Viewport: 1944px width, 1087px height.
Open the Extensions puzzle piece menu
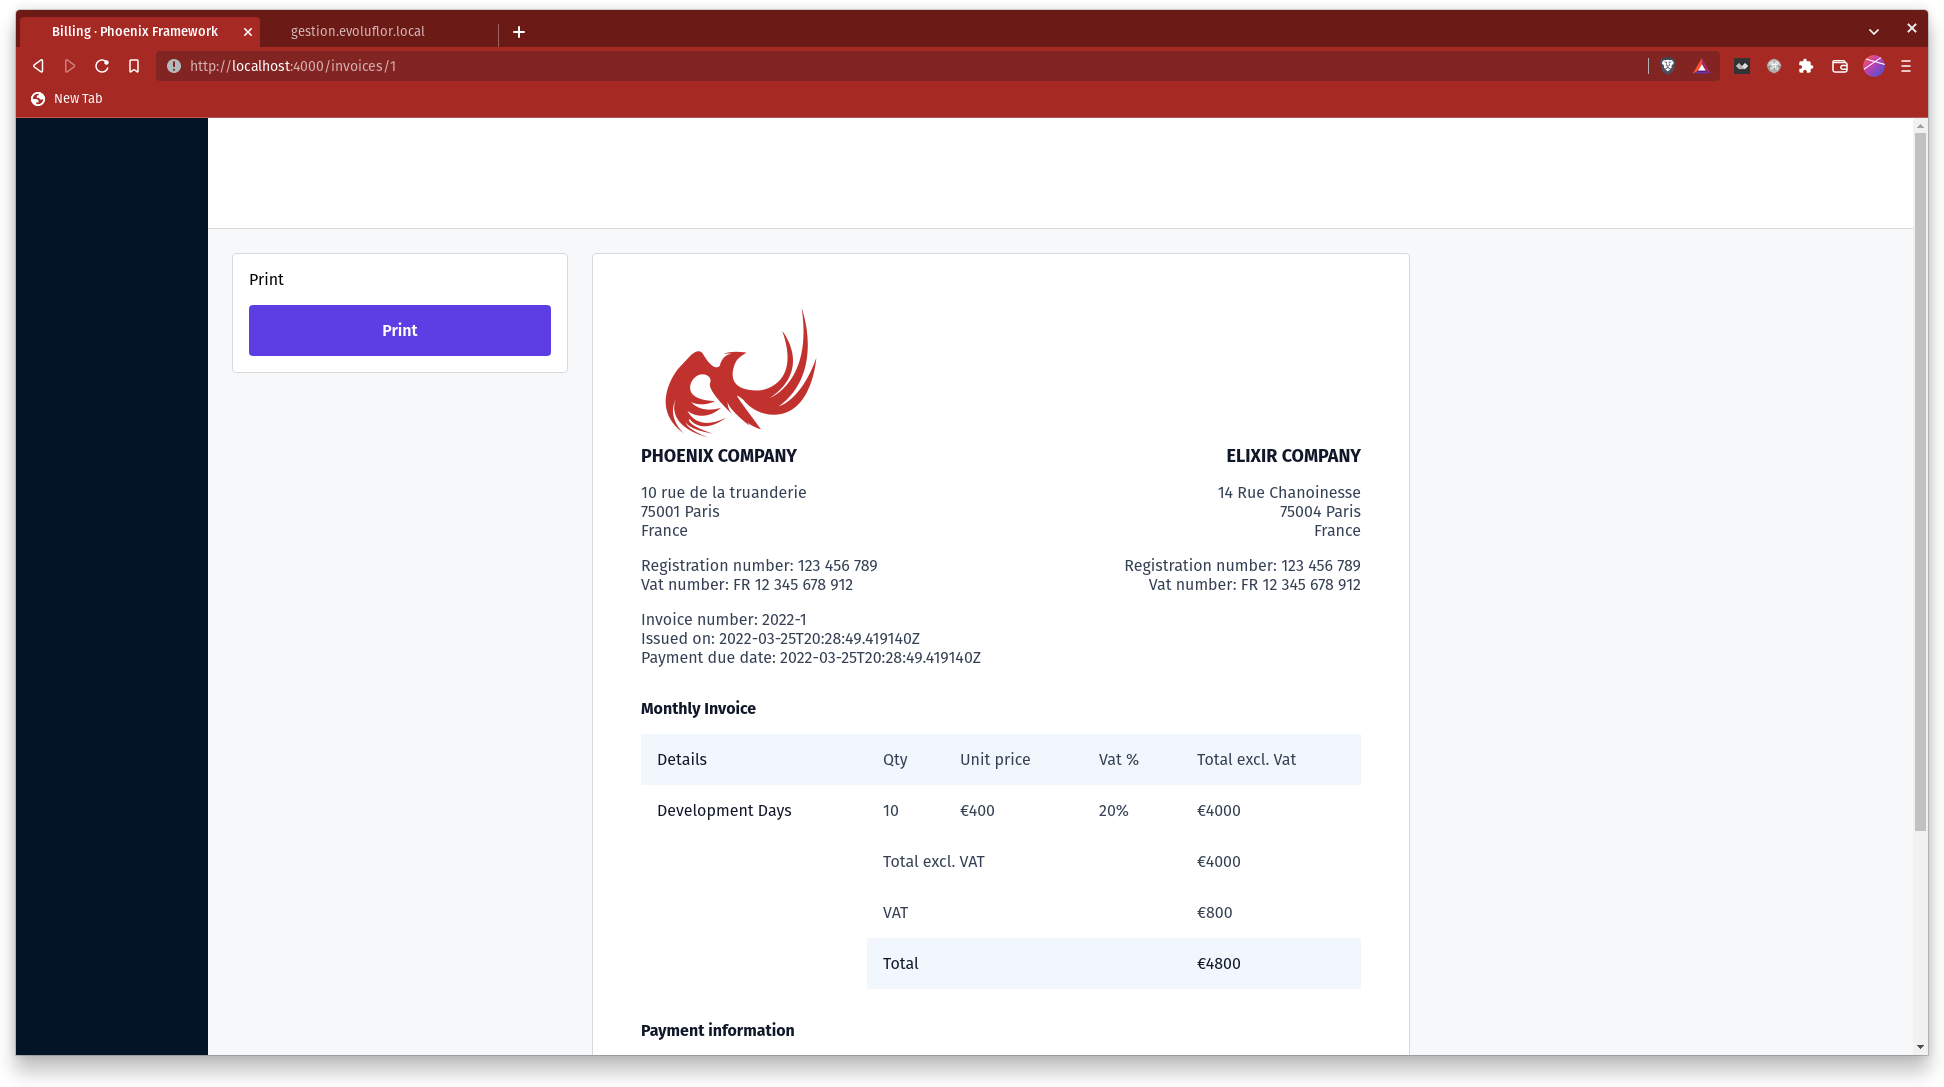(x=1806, y=66)
